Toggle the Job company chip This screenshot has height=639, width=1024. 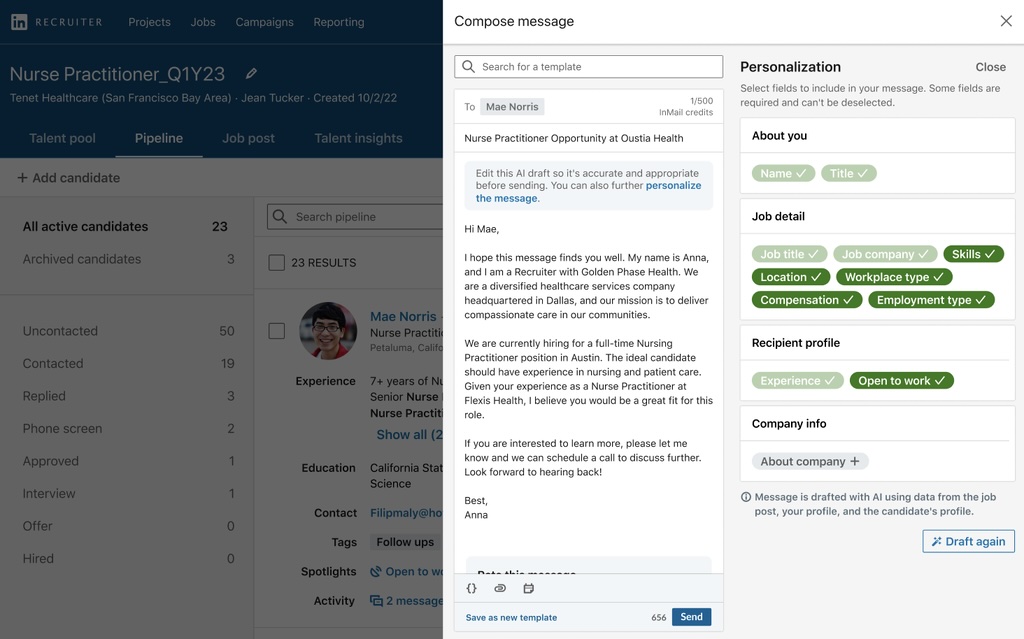[x=885, y=254]
